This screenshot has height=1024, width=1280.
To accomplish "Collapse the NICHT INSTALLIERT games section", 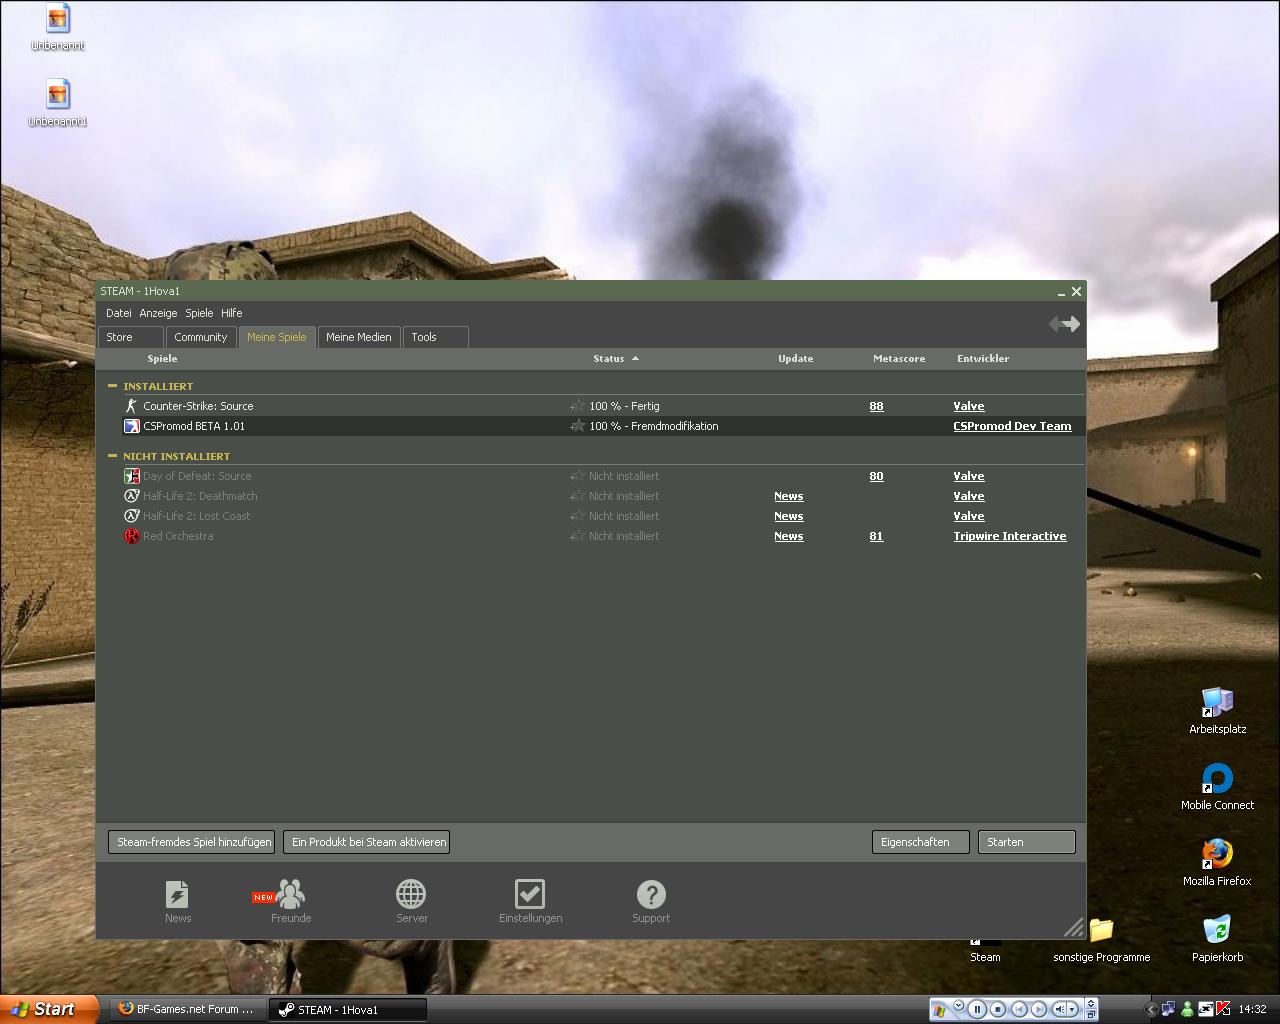I will coord(112,456).
